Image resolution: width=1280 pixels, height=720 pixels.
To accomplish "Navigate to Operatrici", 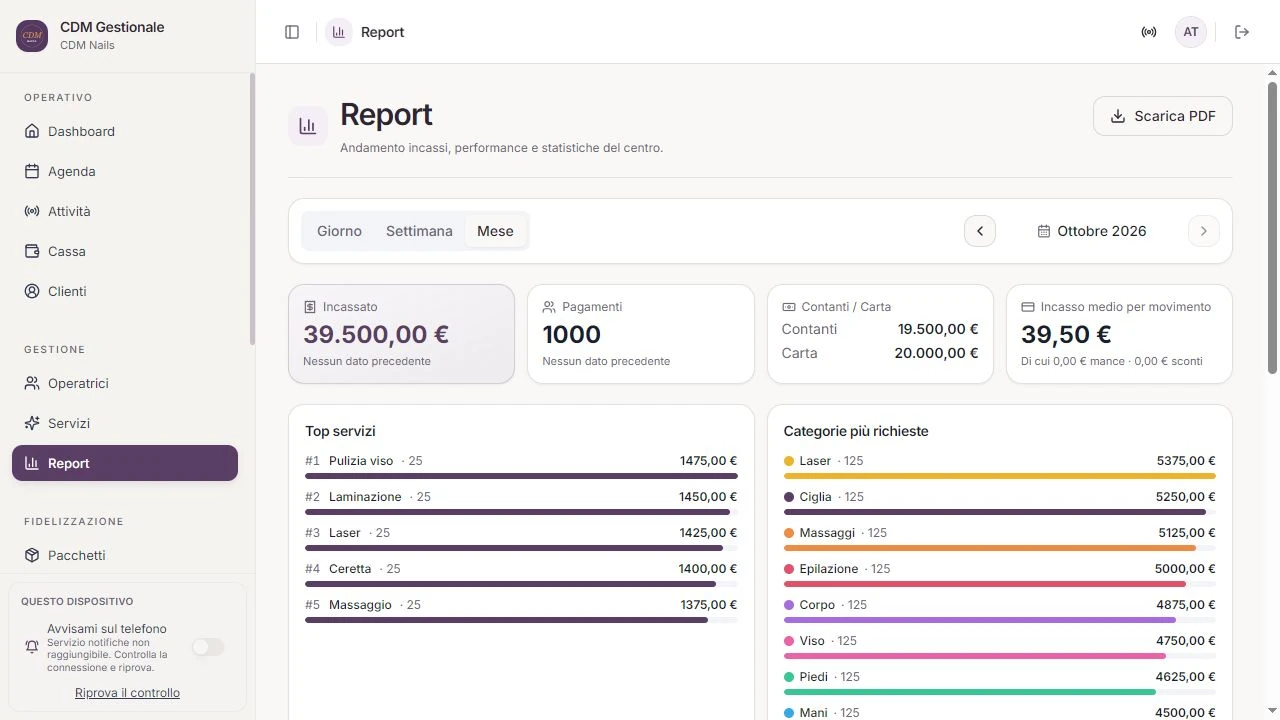I will coord(125,383).
